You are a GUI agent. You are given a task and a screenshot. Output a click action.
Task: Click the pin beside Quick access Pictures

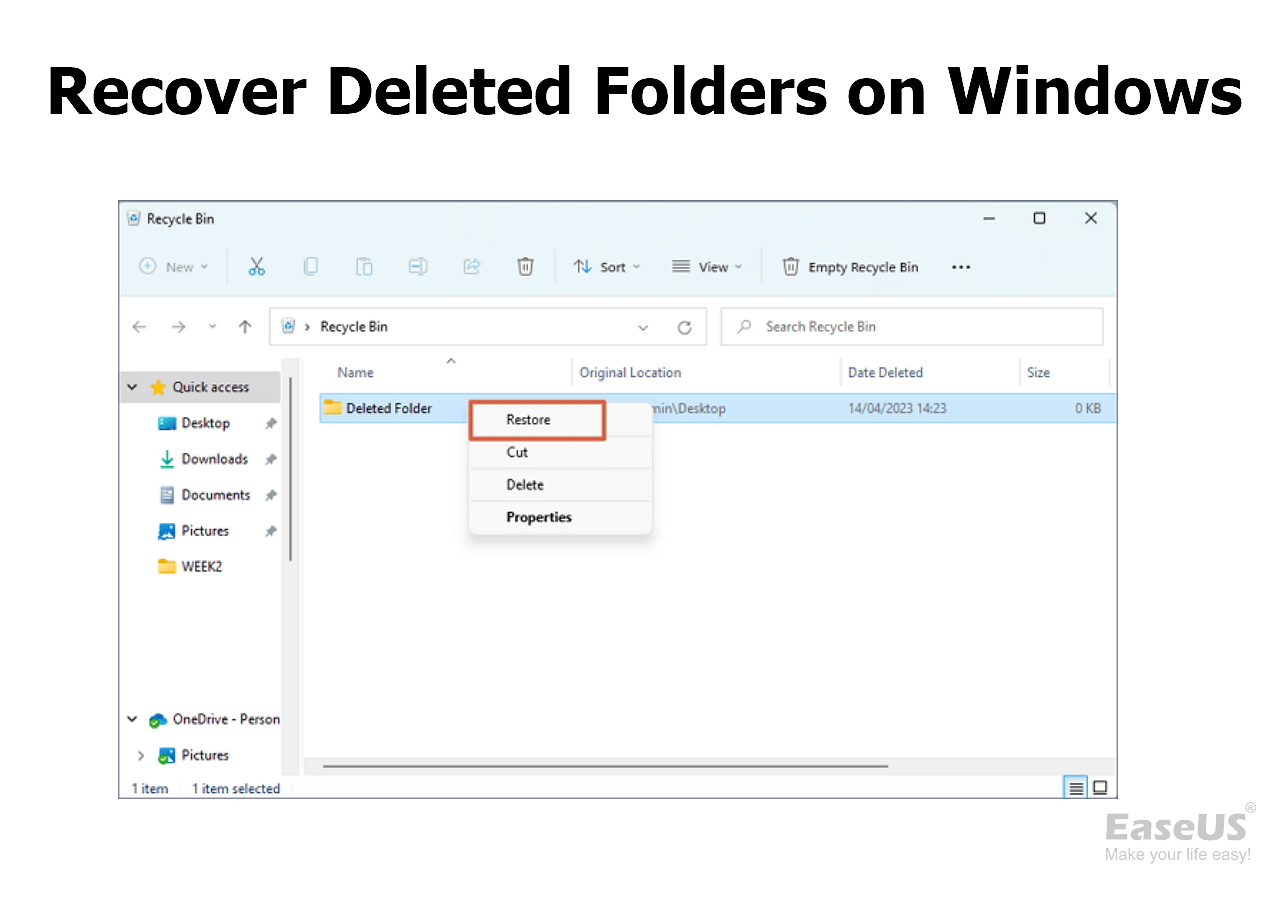270,532
